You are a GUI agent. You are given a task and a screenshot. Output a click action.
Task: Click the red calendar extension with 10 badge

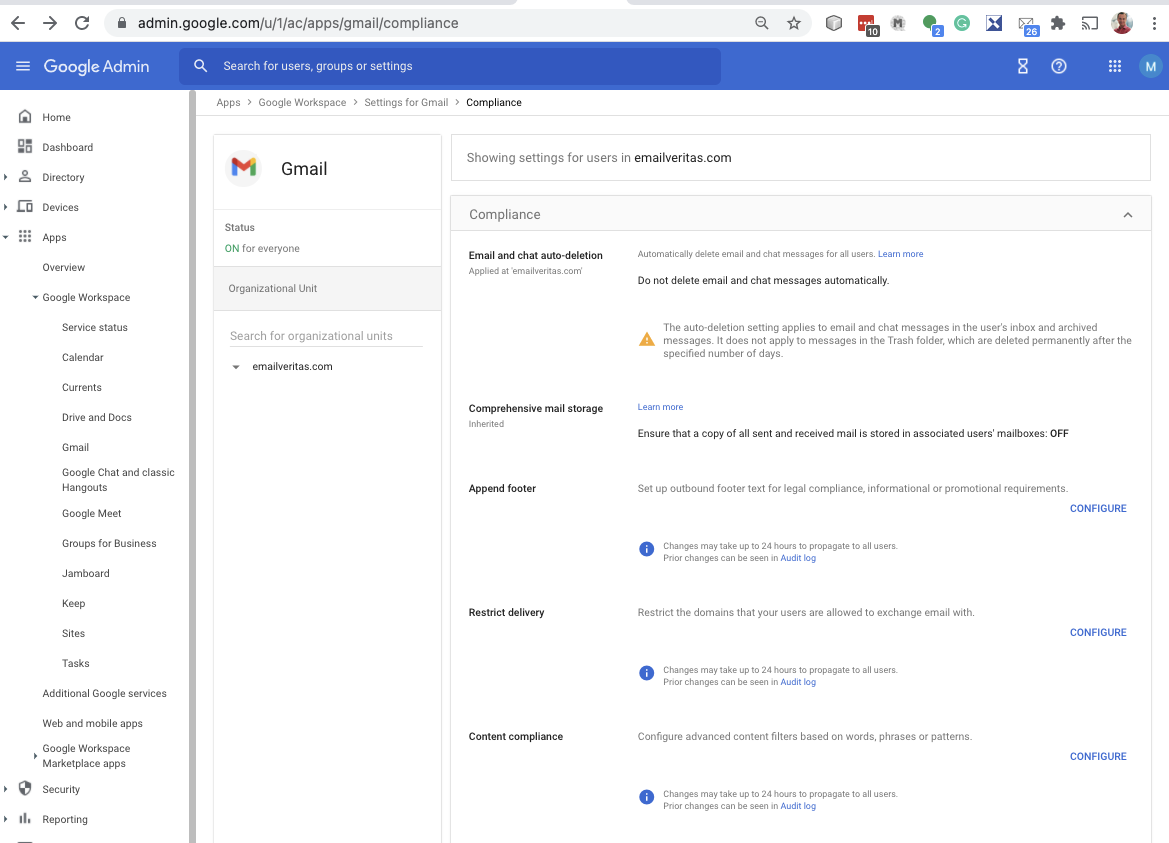pos(868,25)
